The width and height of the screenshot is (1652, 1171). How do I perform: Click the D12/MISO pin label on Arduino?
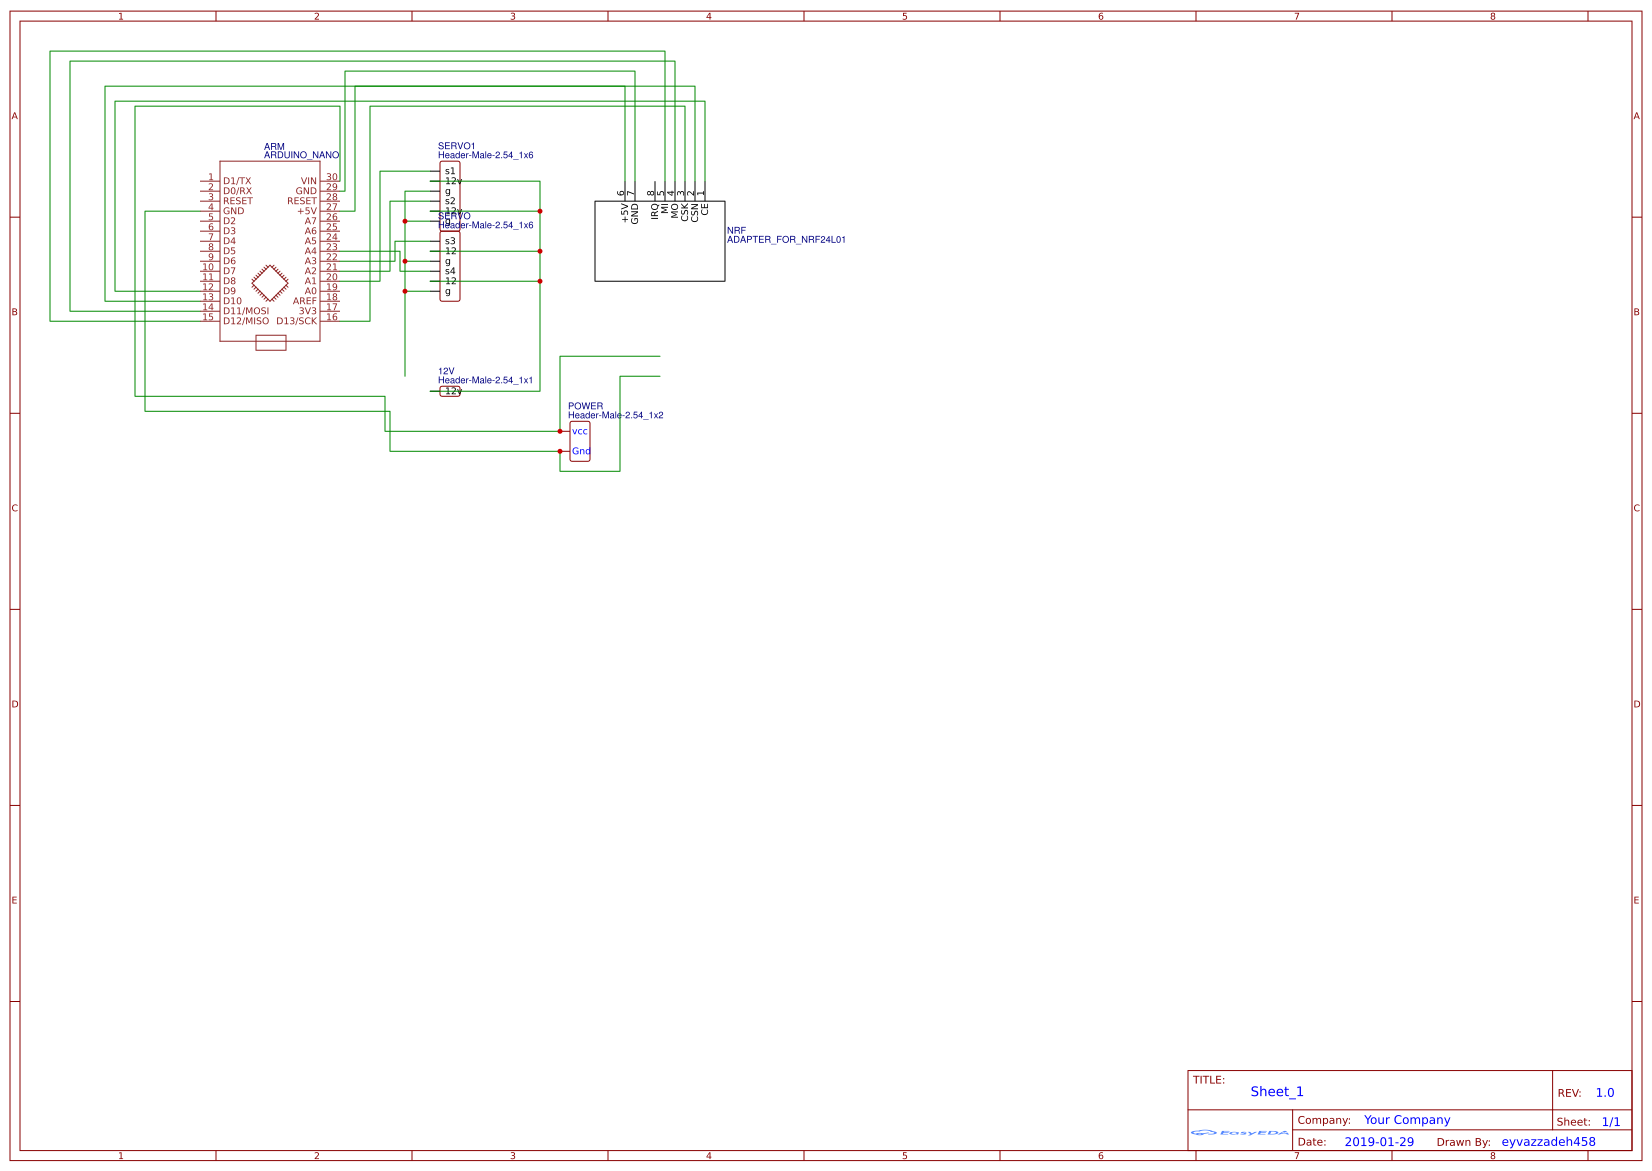pyautogui.click(x=246, y=321)
